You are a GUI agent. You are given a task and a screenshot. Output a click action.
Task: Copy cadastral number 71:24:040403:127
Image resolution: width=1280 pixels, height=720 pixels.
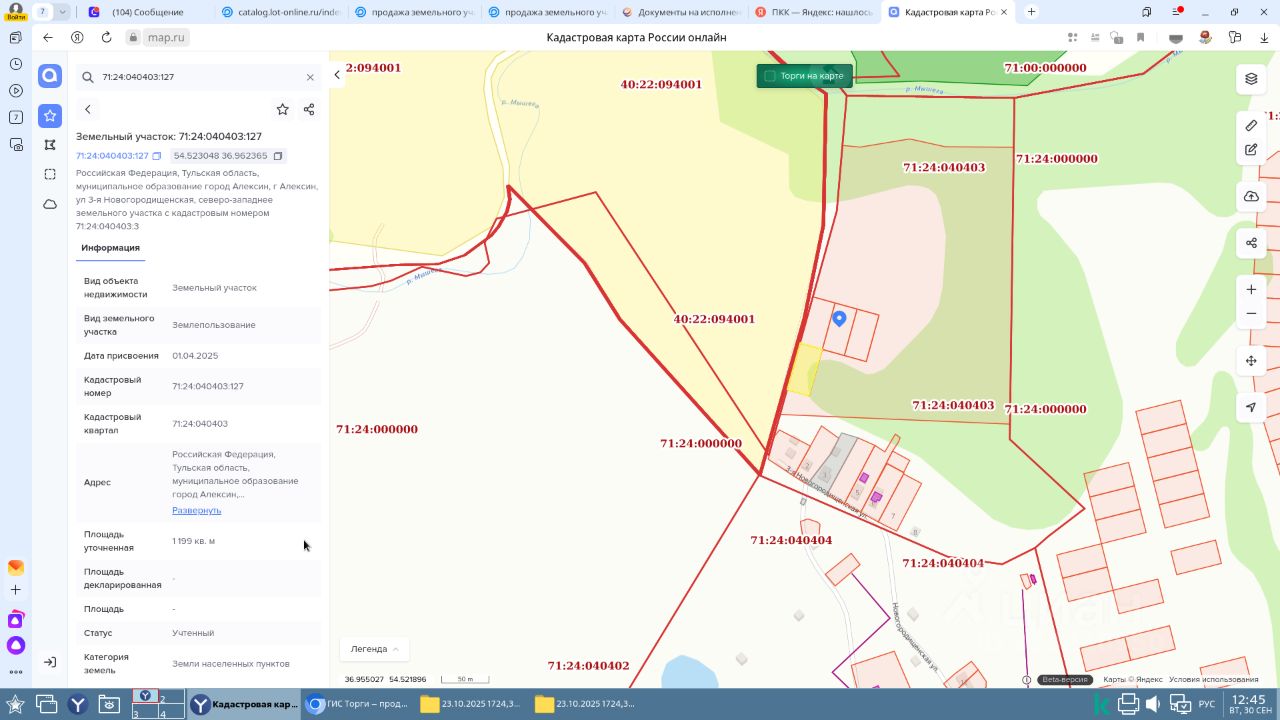tap(157, 156)
